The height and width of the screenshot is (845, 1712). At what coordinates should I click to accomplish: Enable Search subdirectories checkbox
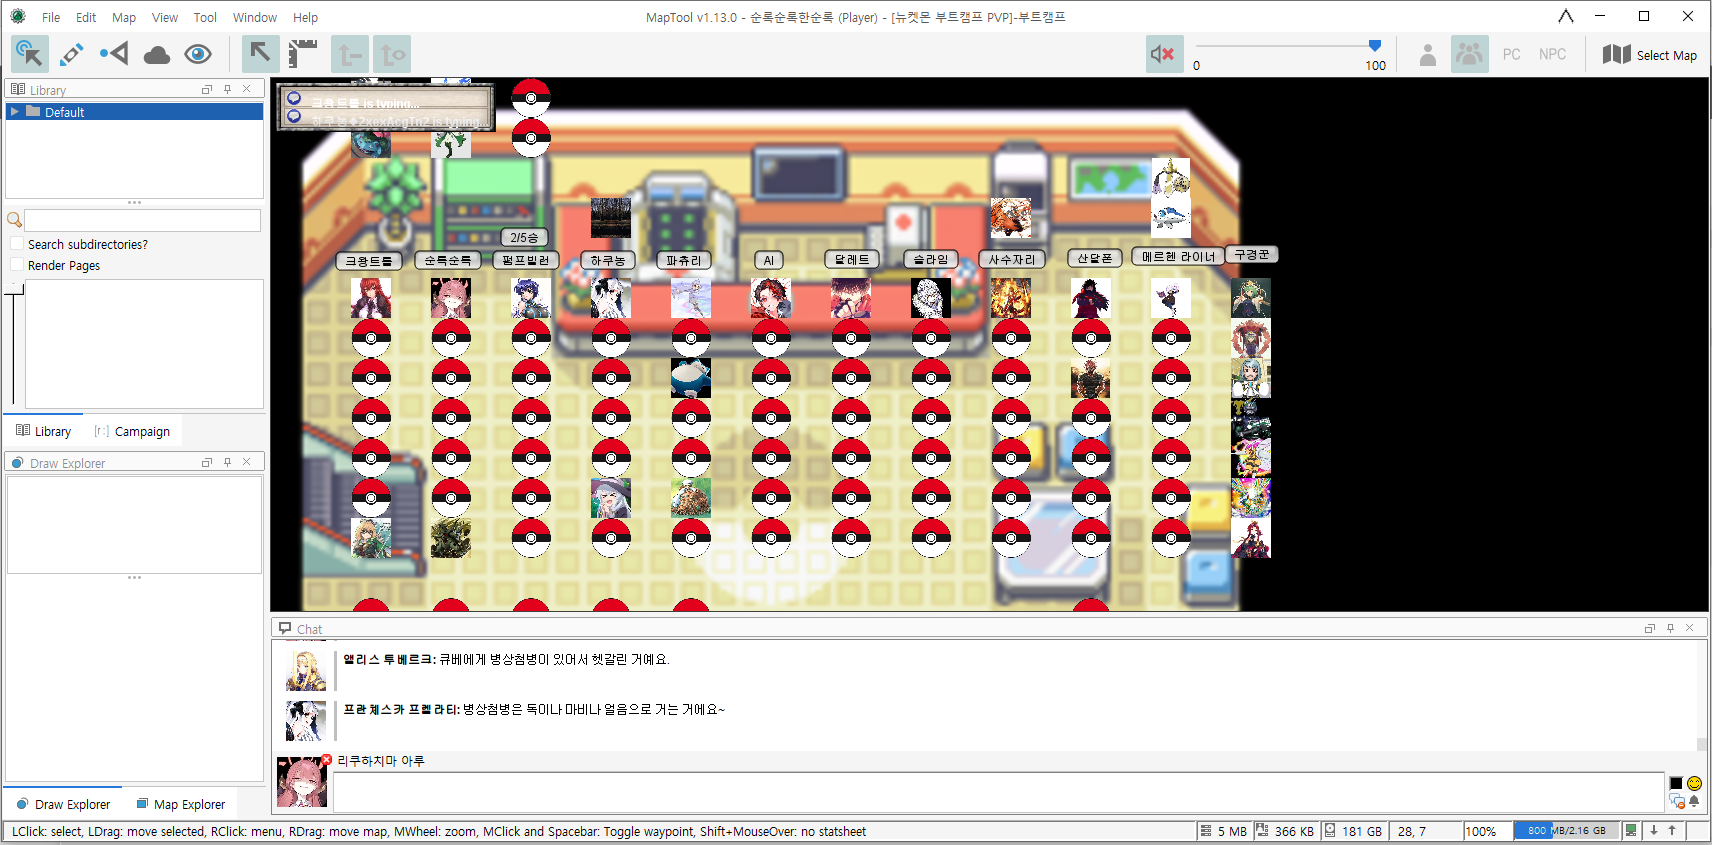pyautogui.click(x=16, y=244)
